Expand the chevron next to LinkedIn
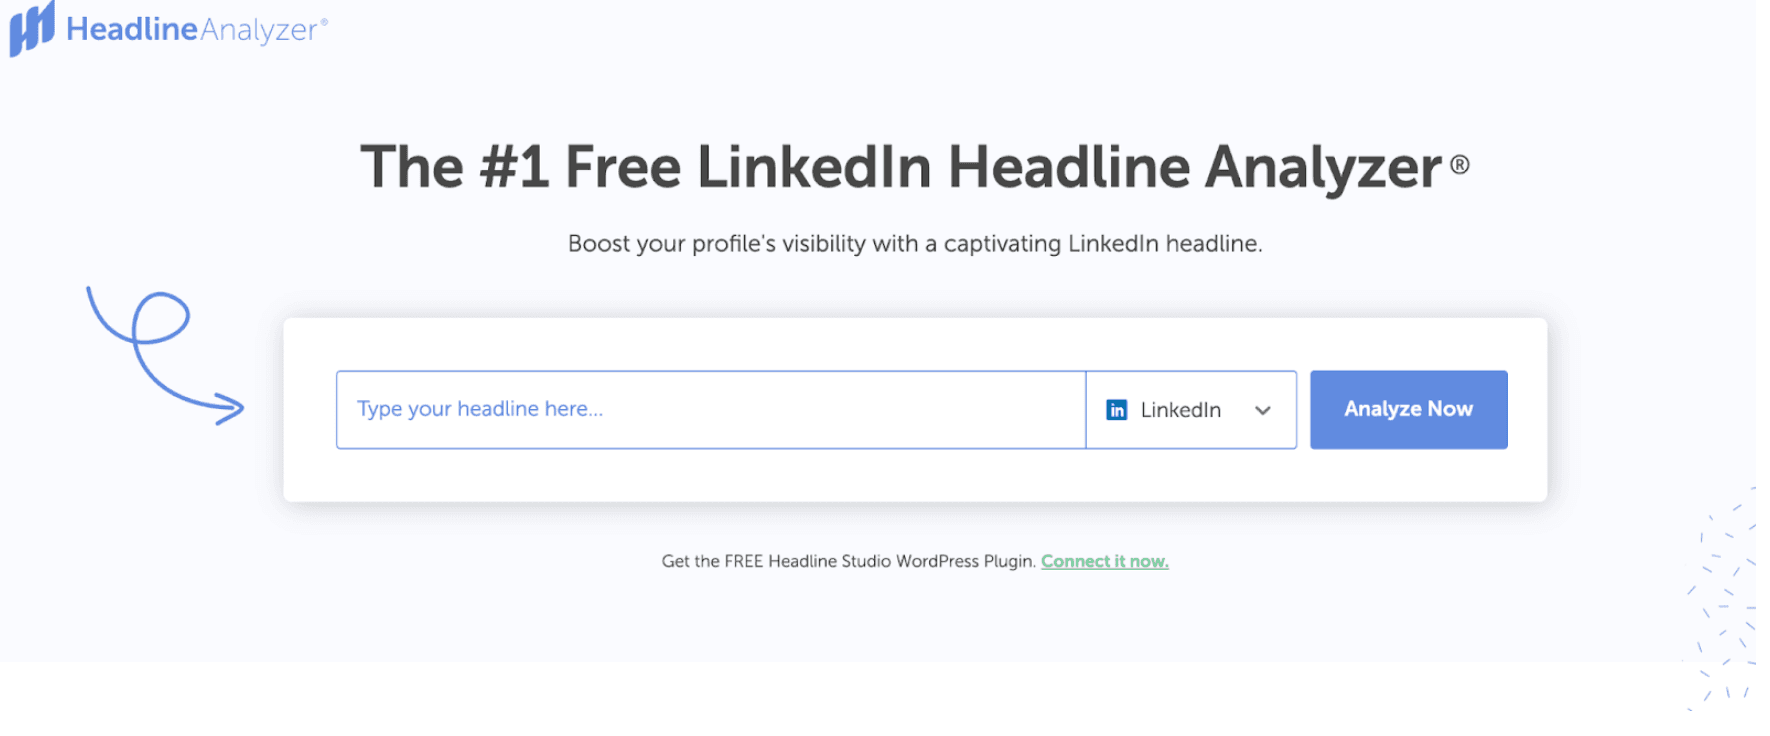Image resolution: width=1770 pixels, height=736 pixels. 1263,409
